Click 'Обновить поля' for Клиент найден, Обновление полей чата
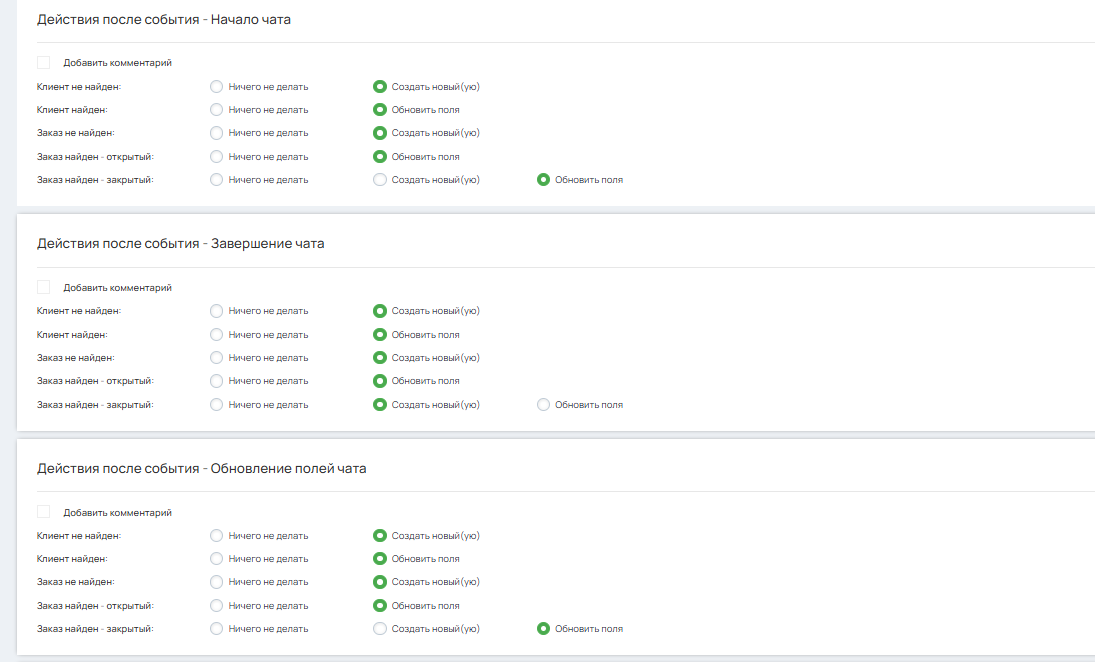Viewport: 1095px width, 662px height. coord(380,559)
